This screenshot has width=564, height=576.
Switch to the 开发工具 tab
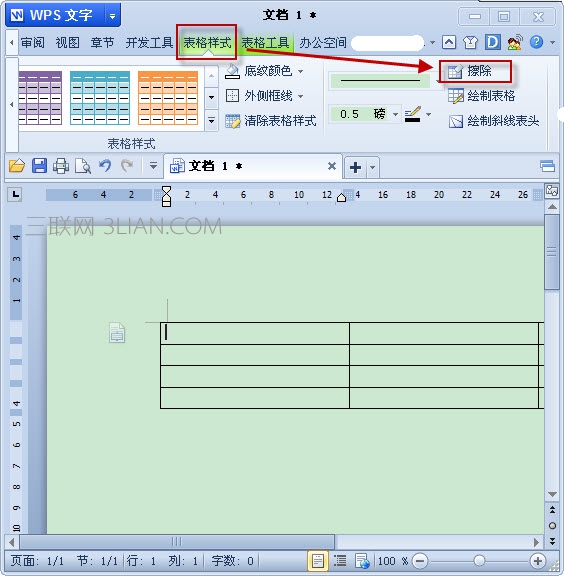[x=149, y=43]
